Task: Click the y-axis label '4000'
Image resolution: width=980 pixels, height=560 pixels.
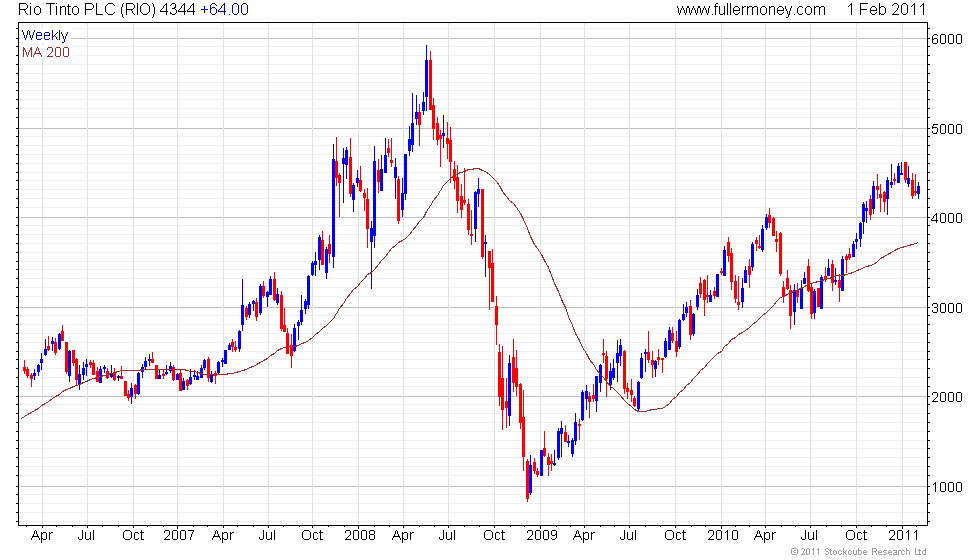Action: 947,218
